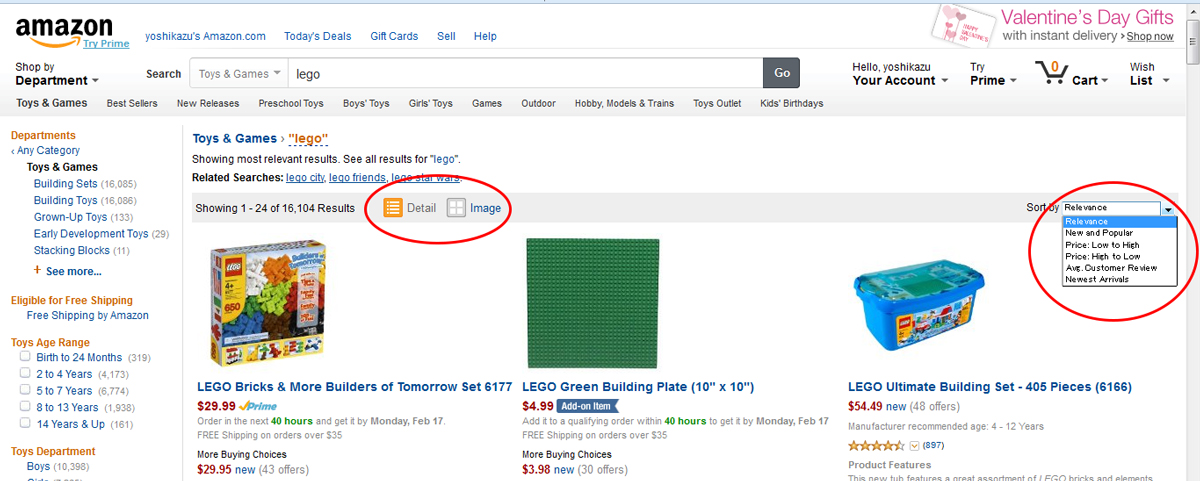1200x481 pixels.
Task: Enable the '14 Years & Up' filter checkbox
Action: [x=26, y=424]
